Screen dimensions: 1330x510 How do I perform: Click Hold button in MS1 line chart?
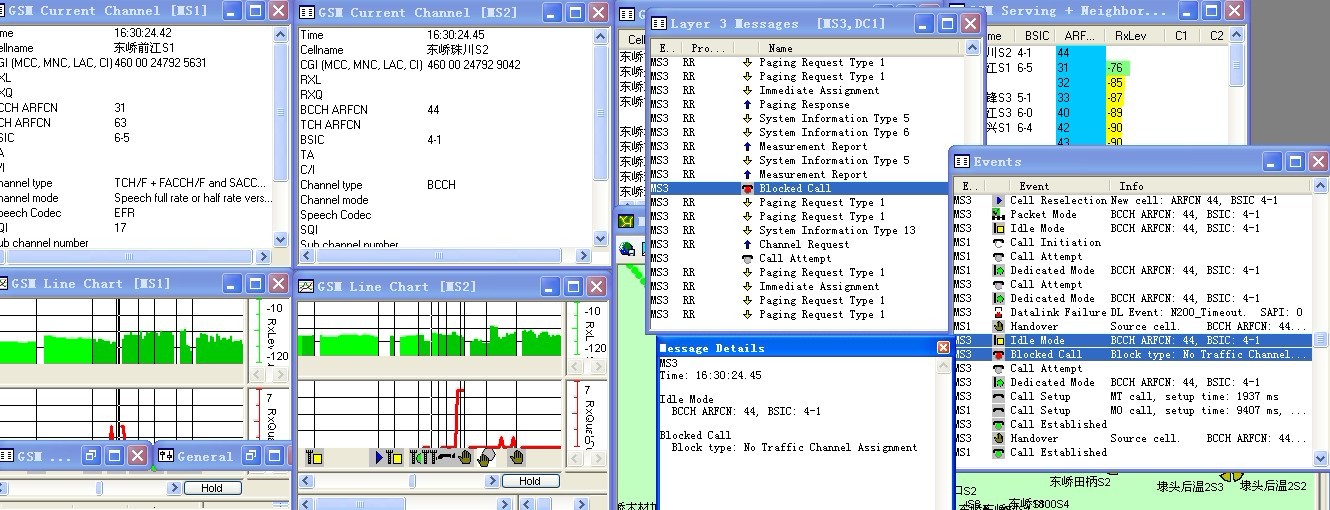point(212,488)
